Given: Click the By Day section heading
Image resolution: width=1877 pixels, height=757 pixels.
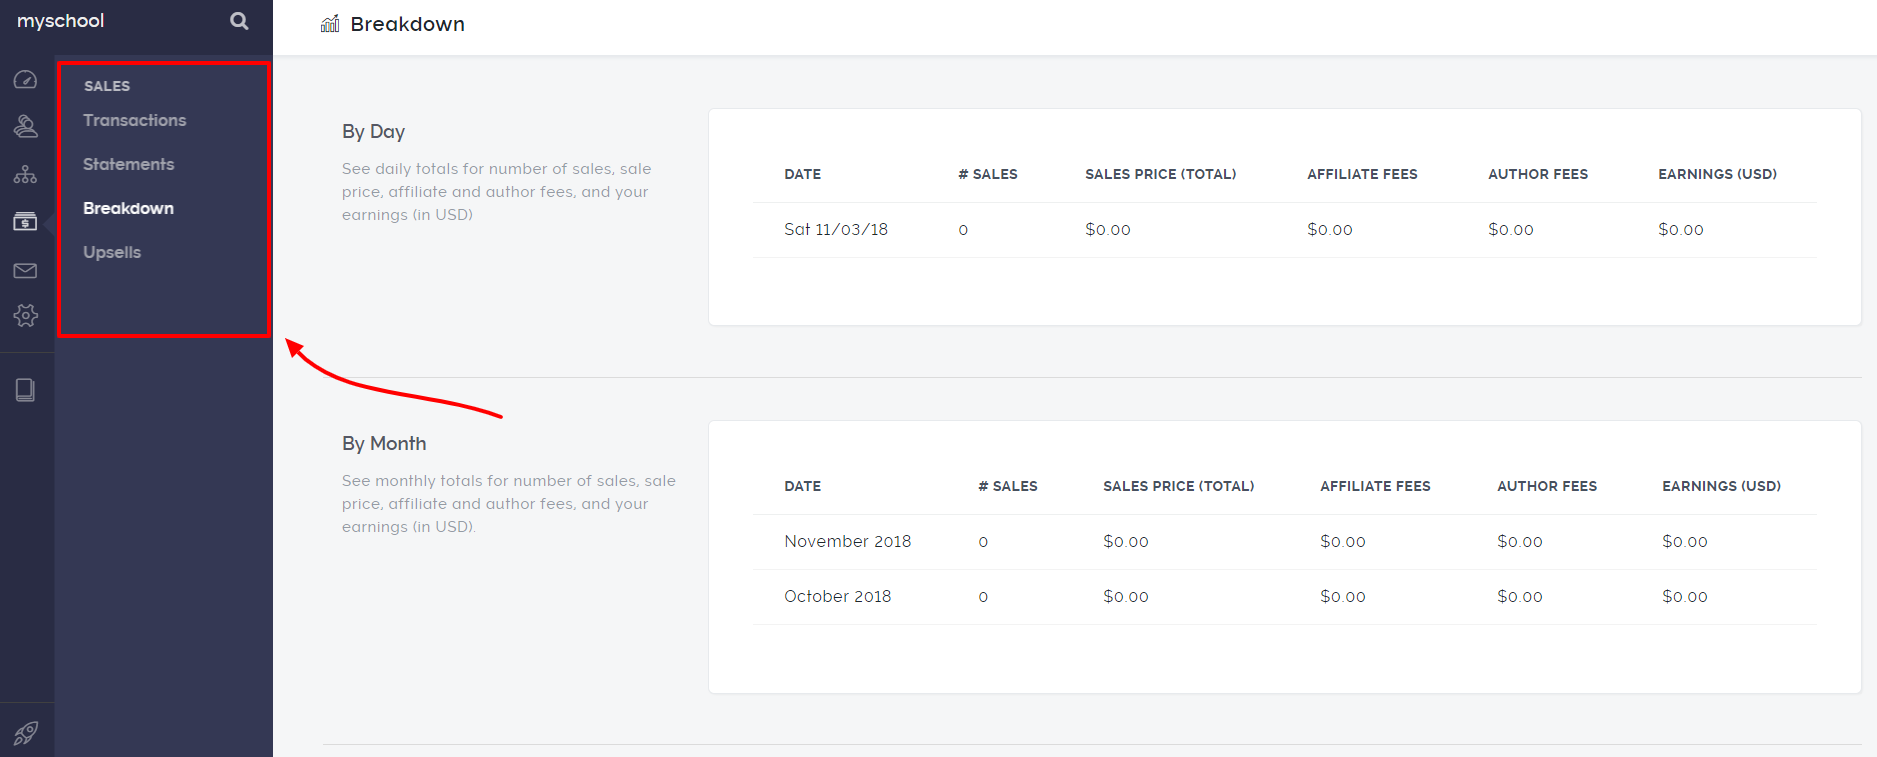Looking at the screenshot, I should pyautogui.click(x=373, y=132).
